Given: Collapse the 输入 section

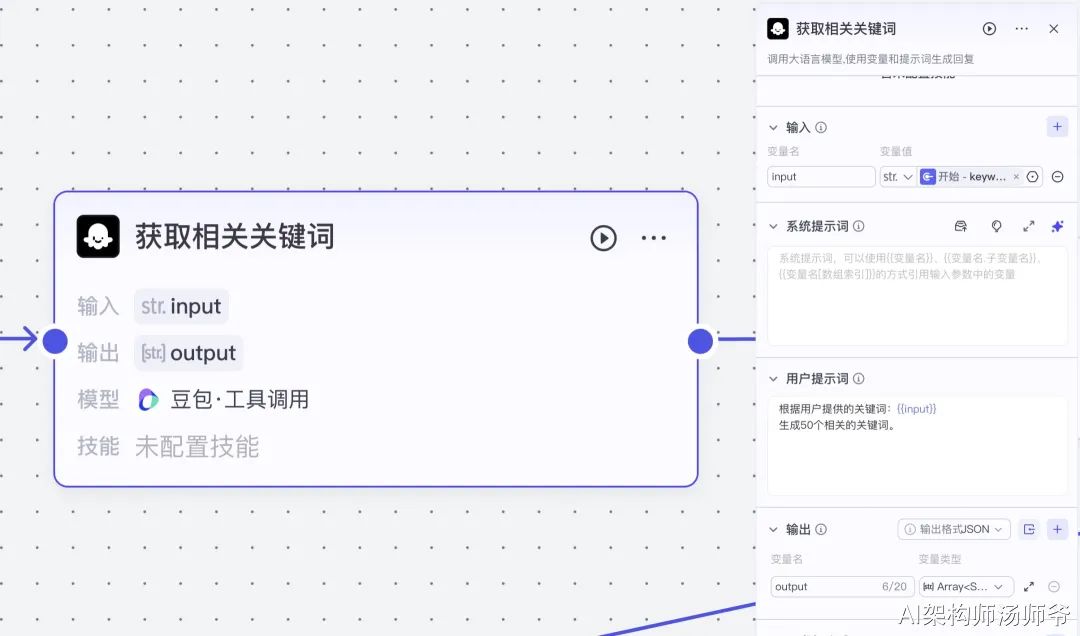Looking at the screenshot, I should click(773, 127).
